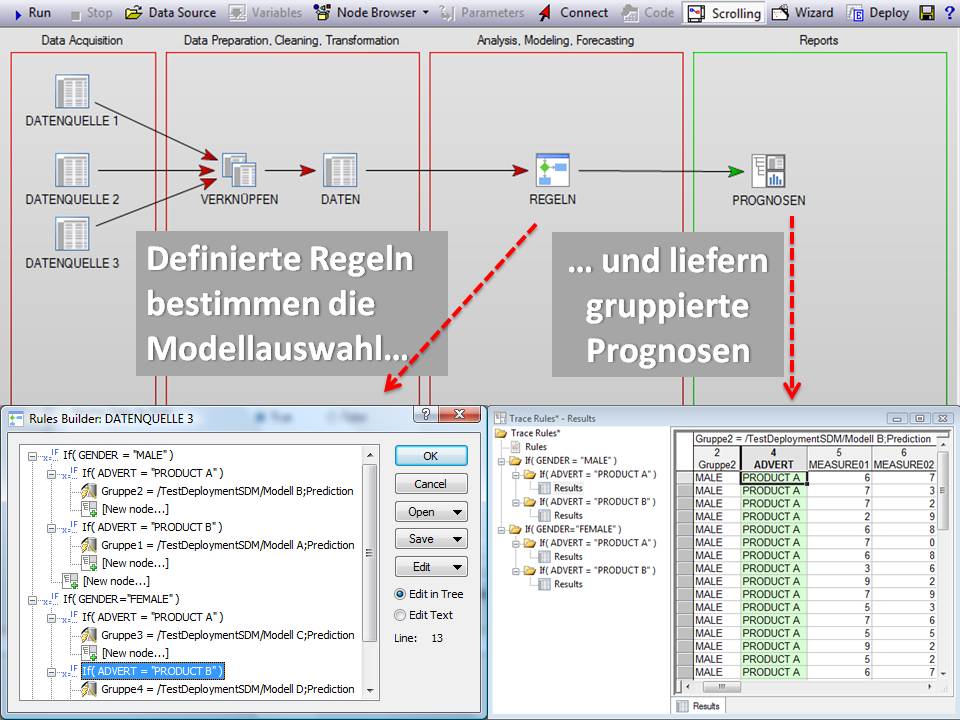Click the DATENQUELLE 1 node icon
The width and height of the screenshot is (960, 720).
coord(72,91)
